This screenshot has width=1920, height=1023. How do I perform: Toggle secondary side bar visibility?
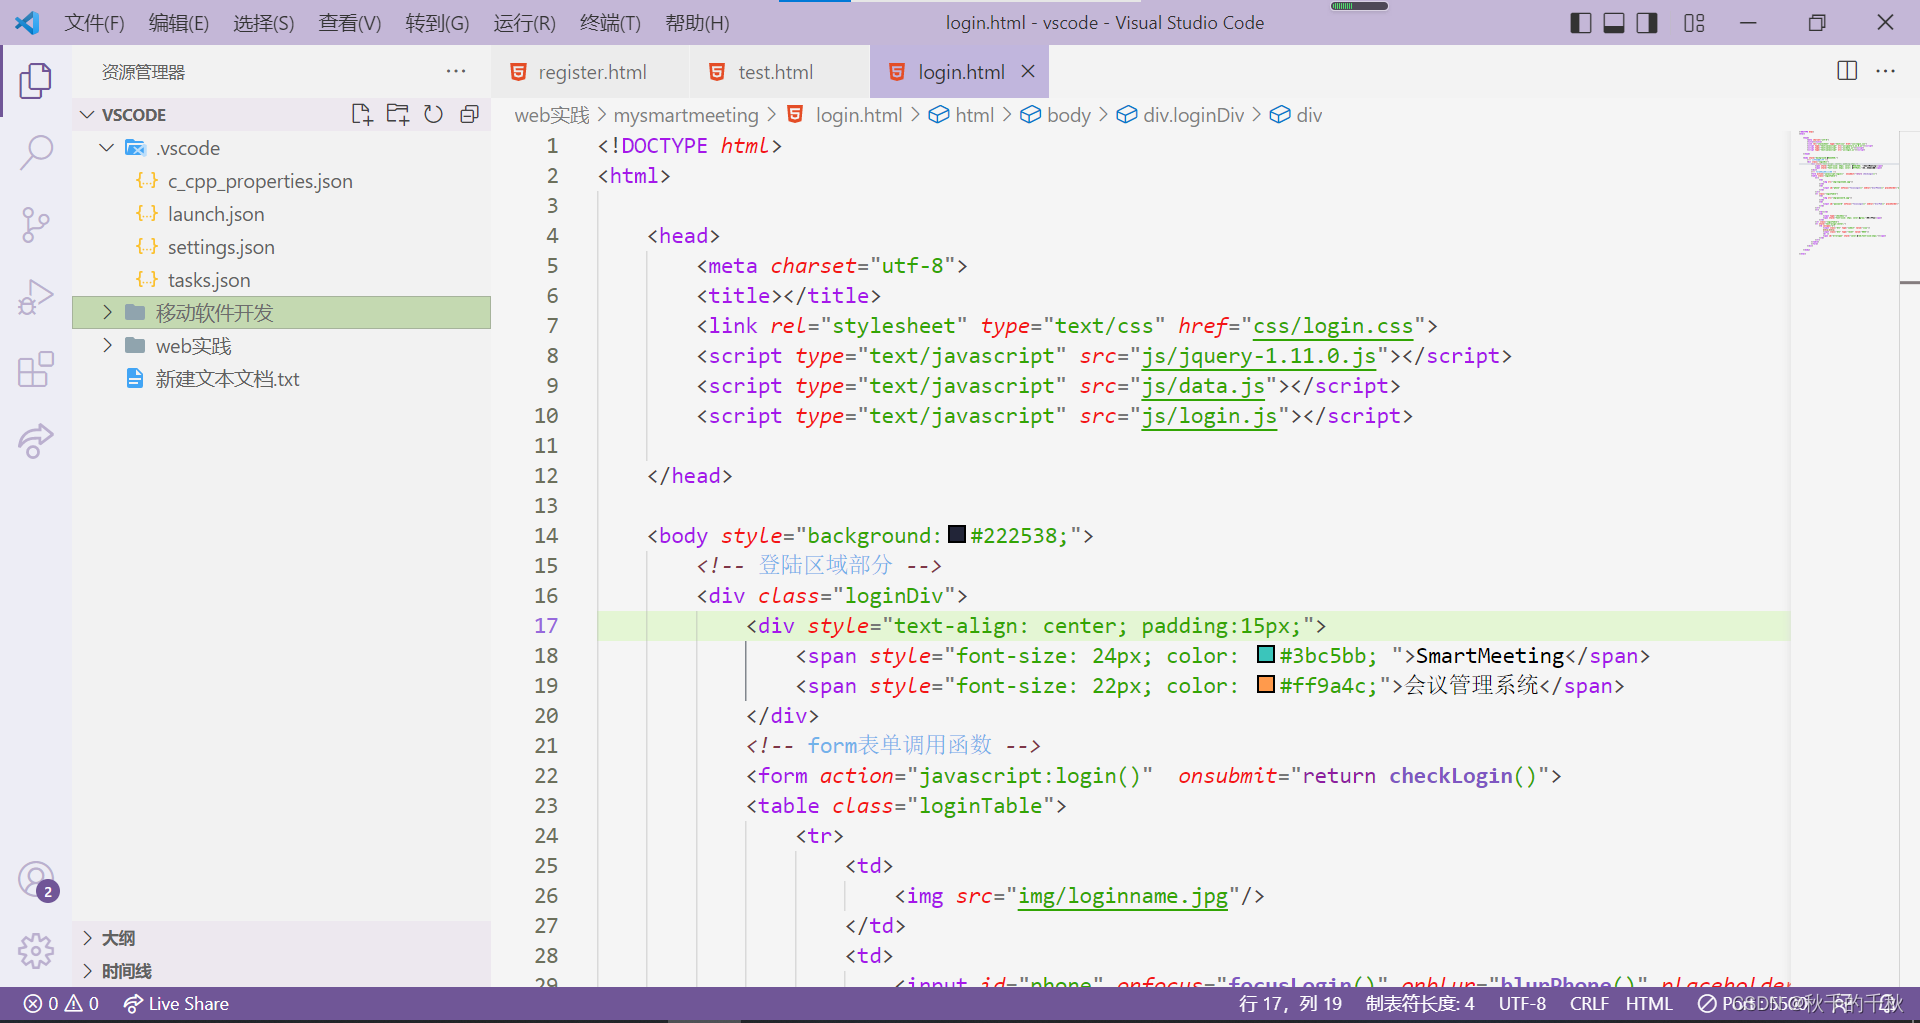click(x=1647, y=23)
